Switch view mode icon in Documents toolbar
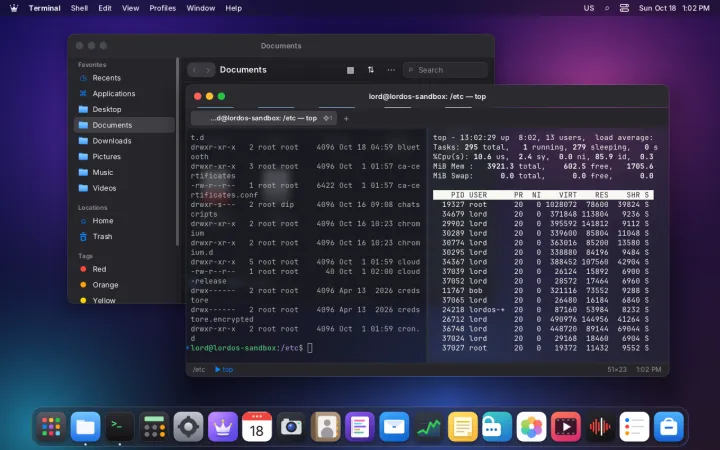The width and height of the screenshot is (720, 450). (350, 70)
